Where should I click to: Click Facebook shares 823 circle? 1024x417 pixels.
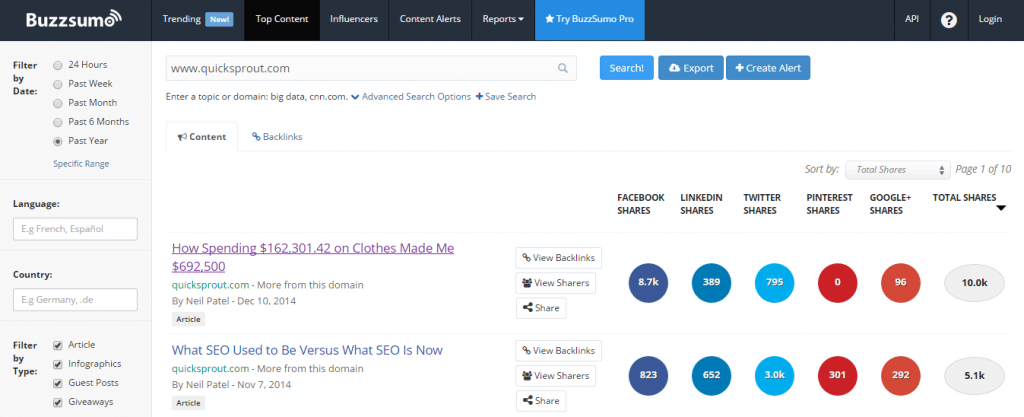(648, 375)
